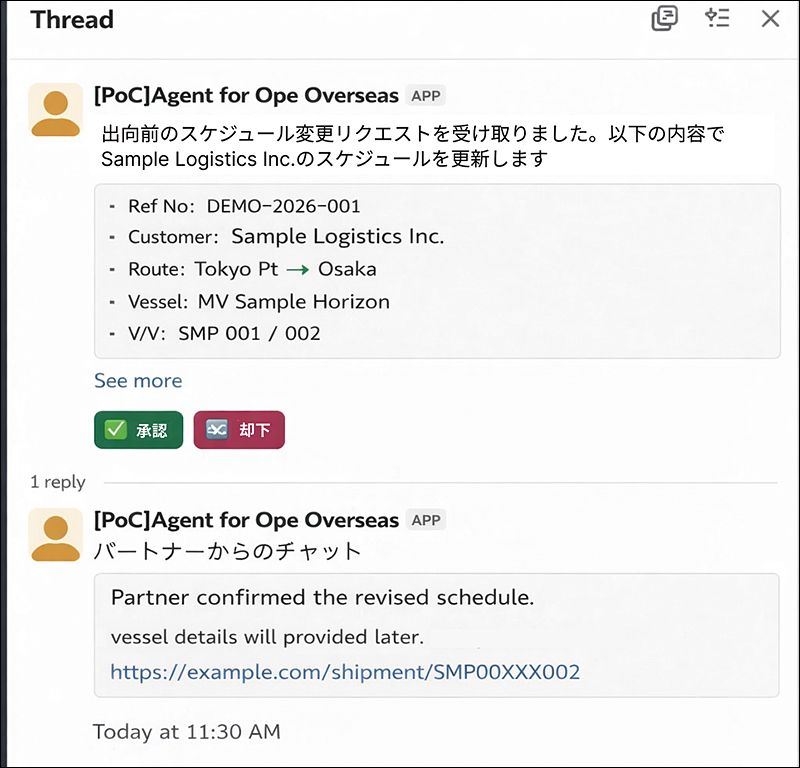The image size is (800, 768).
Task: Click the sparkle list summarize icon
Action: click(717, 19)
